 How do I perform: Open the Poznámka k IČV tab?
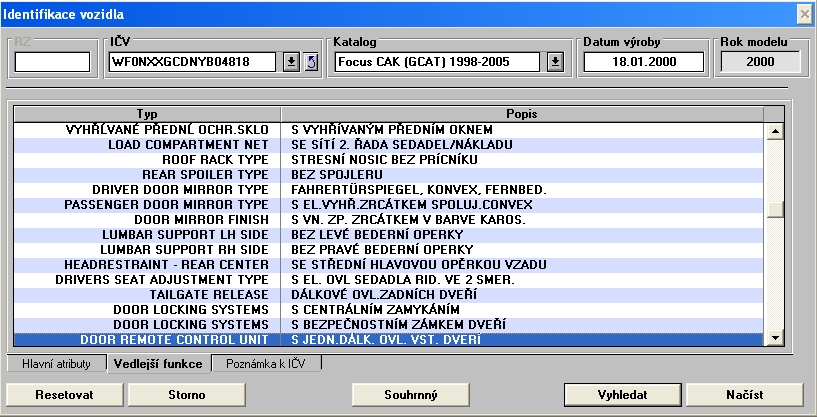tap(267, 364)
